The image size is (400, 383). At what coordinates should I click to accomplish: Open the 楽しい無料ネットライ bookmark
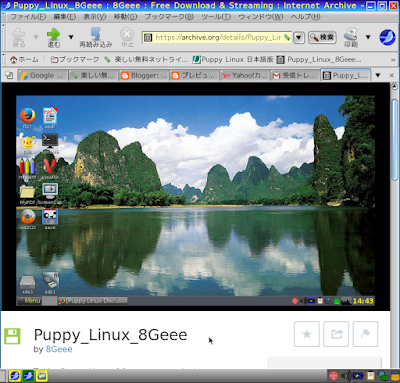click(146, 60)
